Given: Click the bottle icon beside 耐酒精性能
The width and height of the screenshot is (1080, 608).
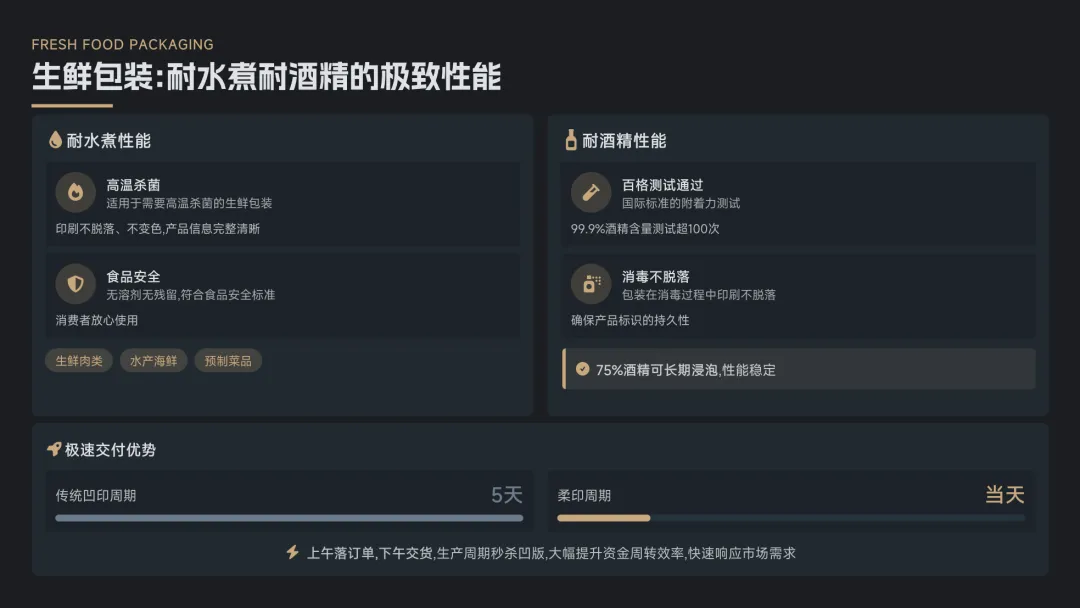Looking at the screenshot, I should point(570,140).
